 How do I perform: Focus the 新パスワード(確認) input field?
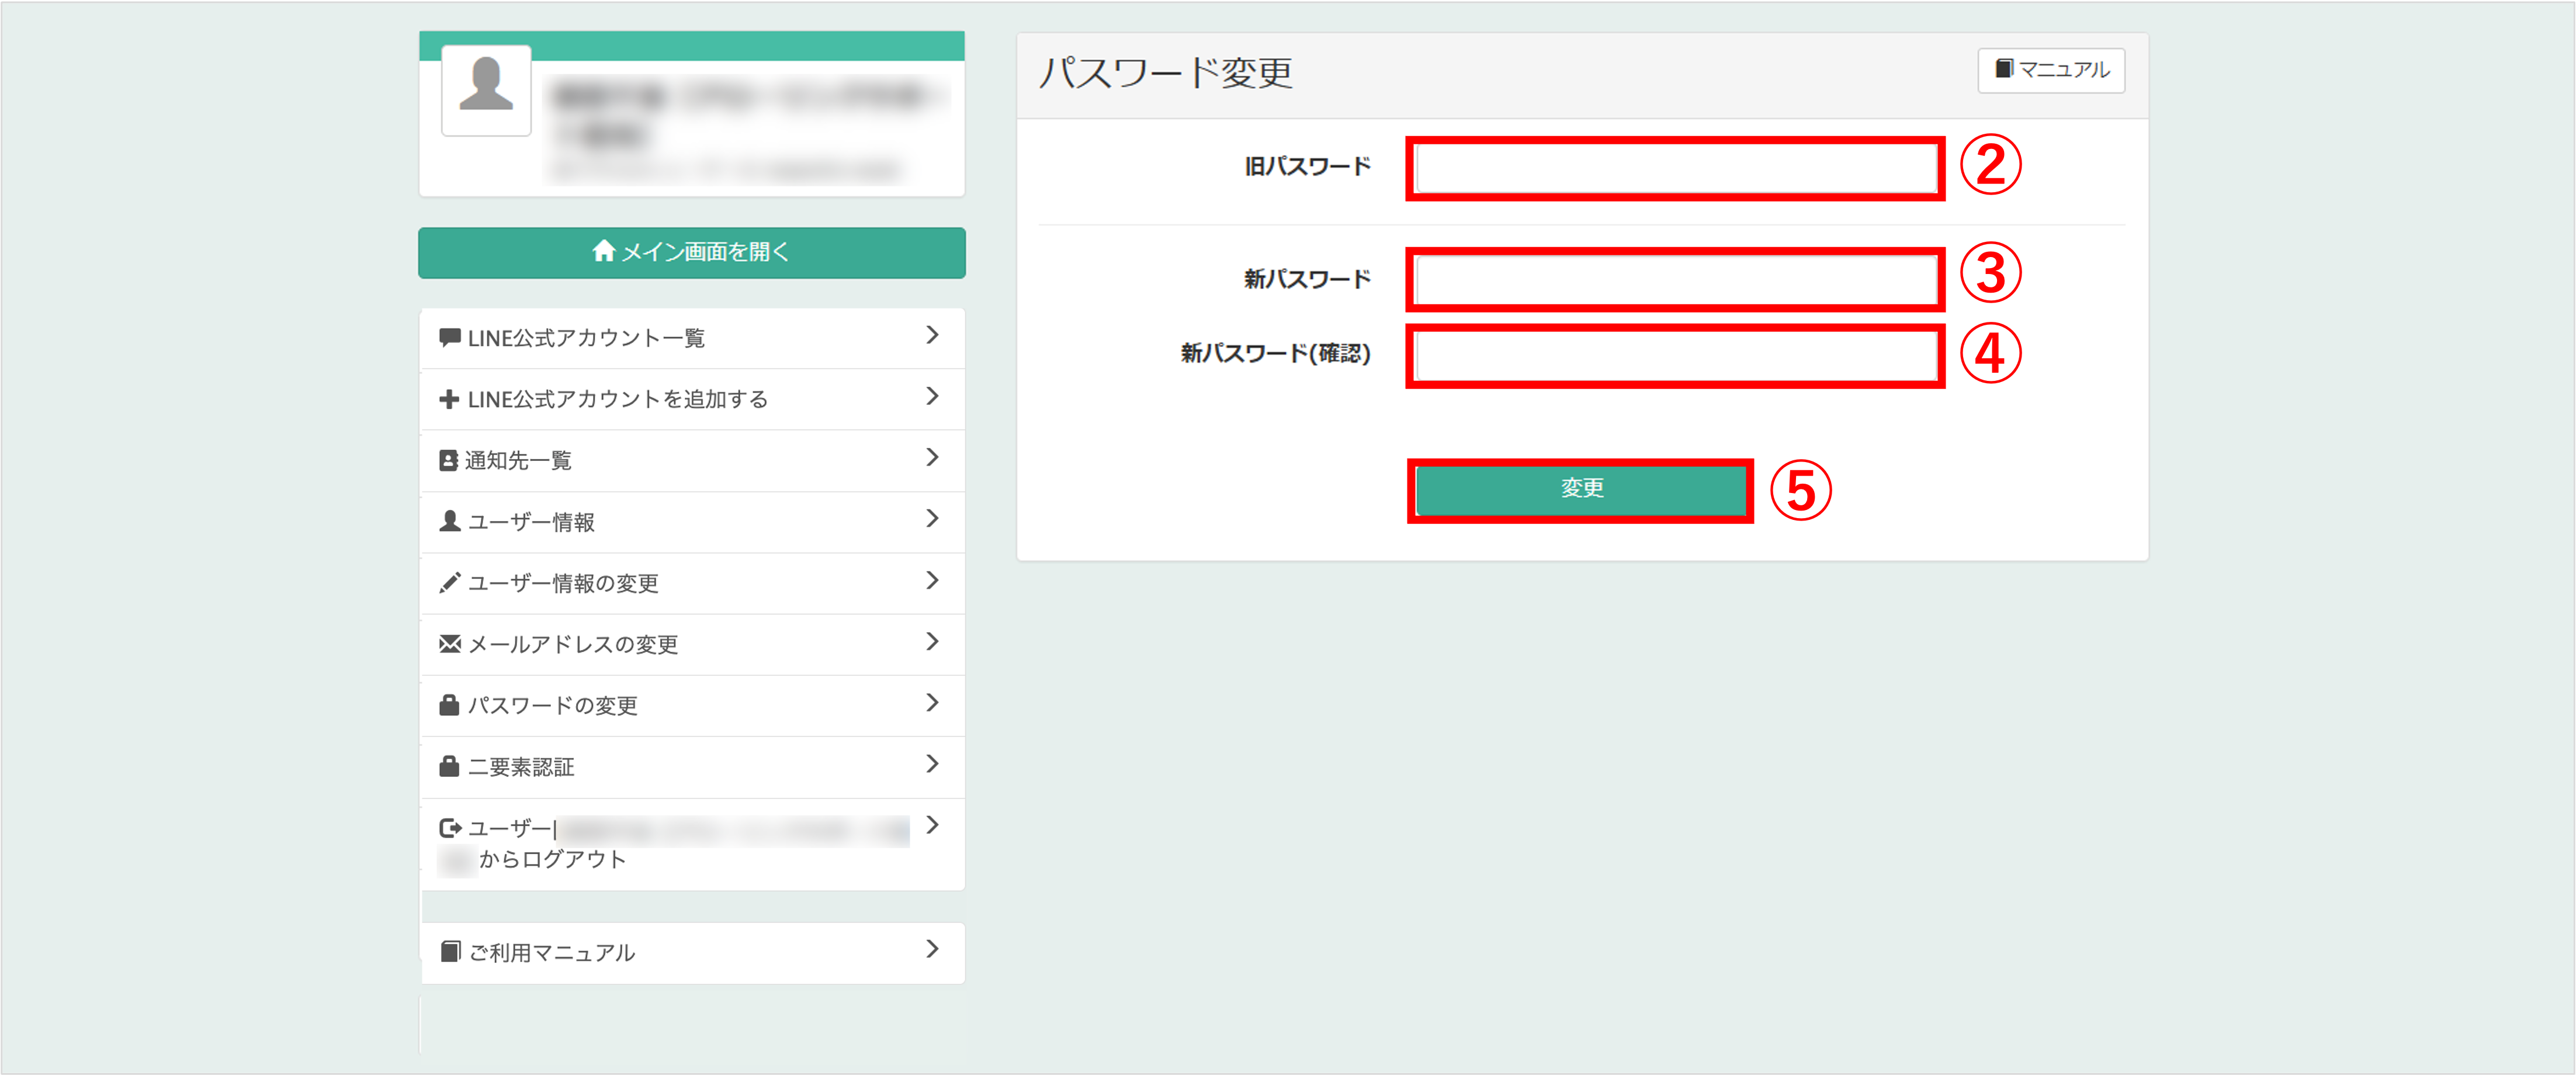(x=1675, y=356)
